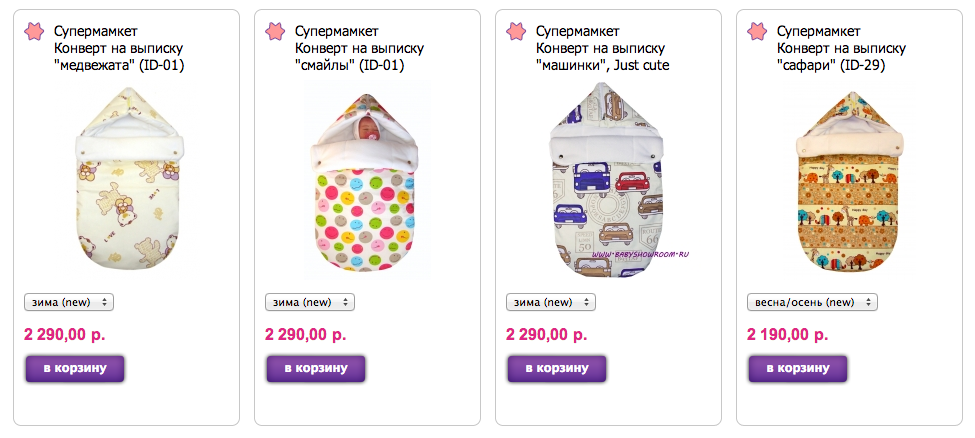Open the "смайлы" (ID-01) product title link

(x=359, y=49)
